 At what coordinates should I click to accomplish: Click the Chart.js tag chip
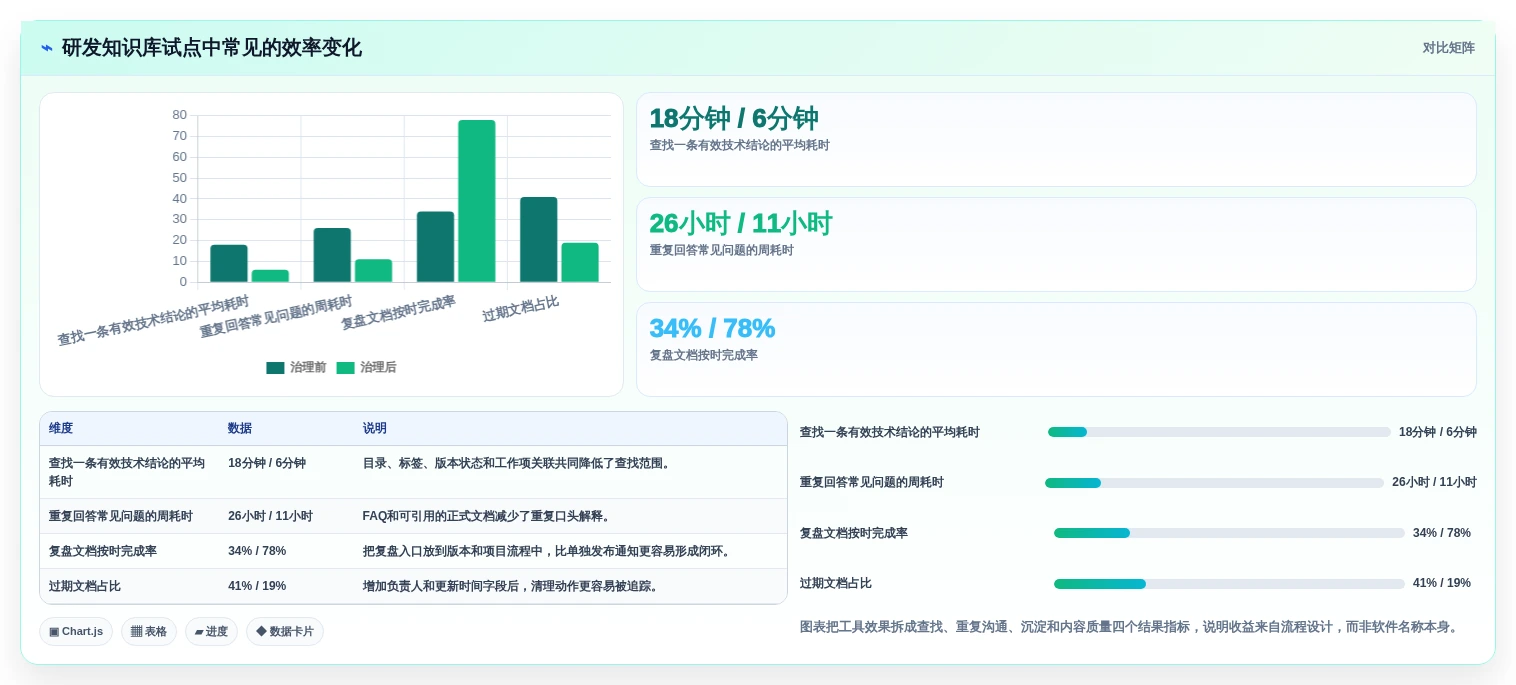[76, 632]
